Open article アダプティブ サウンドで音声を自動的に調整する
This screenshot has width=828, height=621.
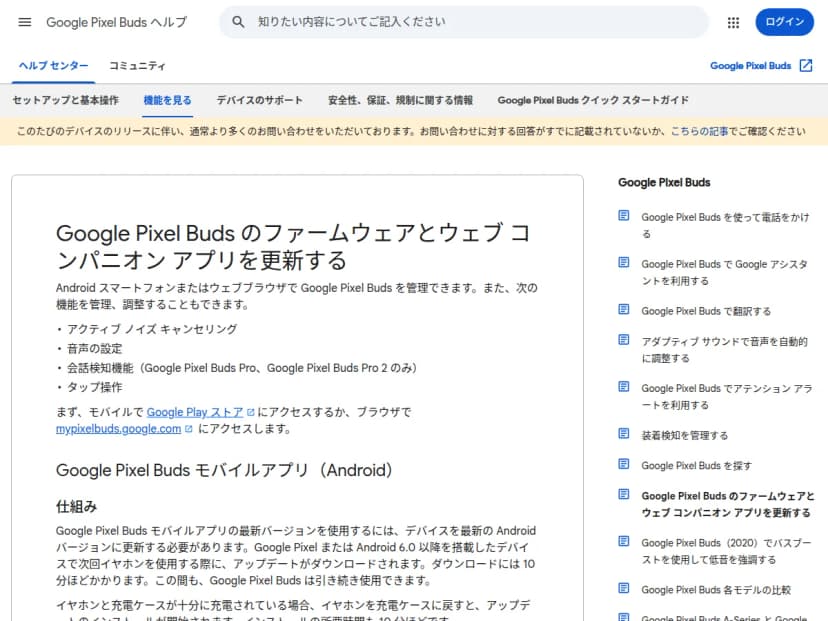point(724,350)
